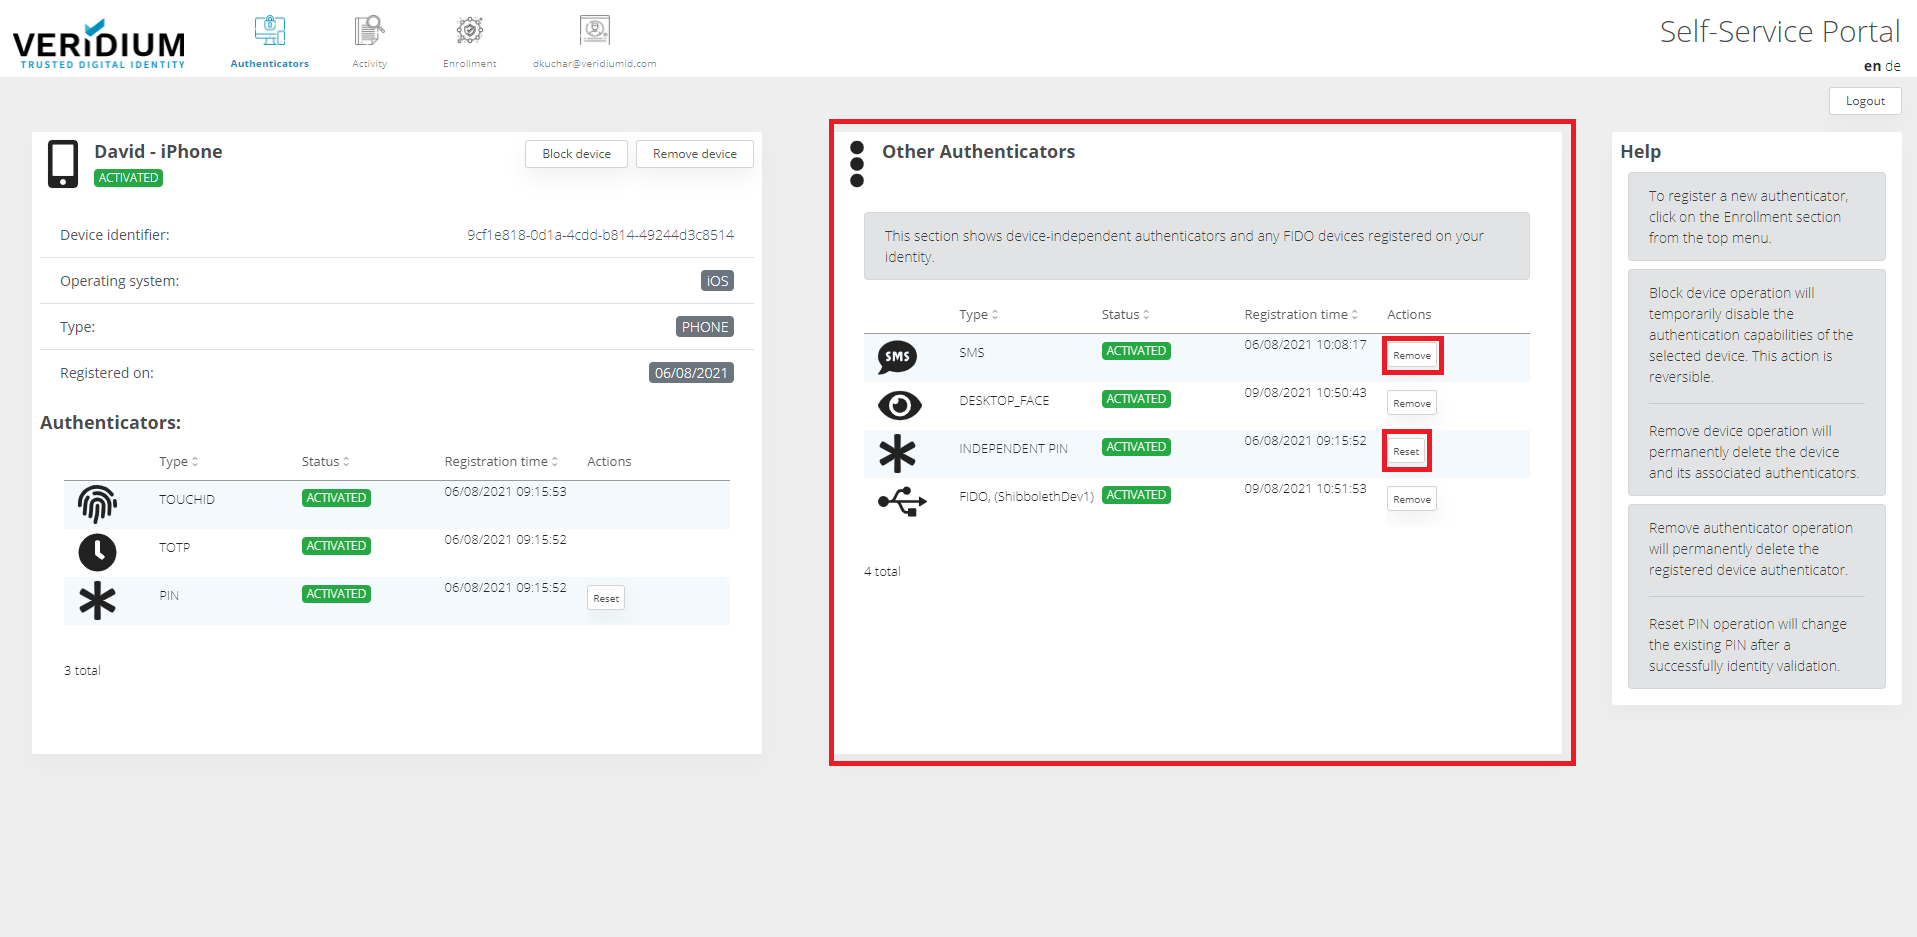Viewport: 1917px width, 937px height.
Task: Go to the Enrollment gear icon
Action: pyautogui.click(x=469, y=31)
